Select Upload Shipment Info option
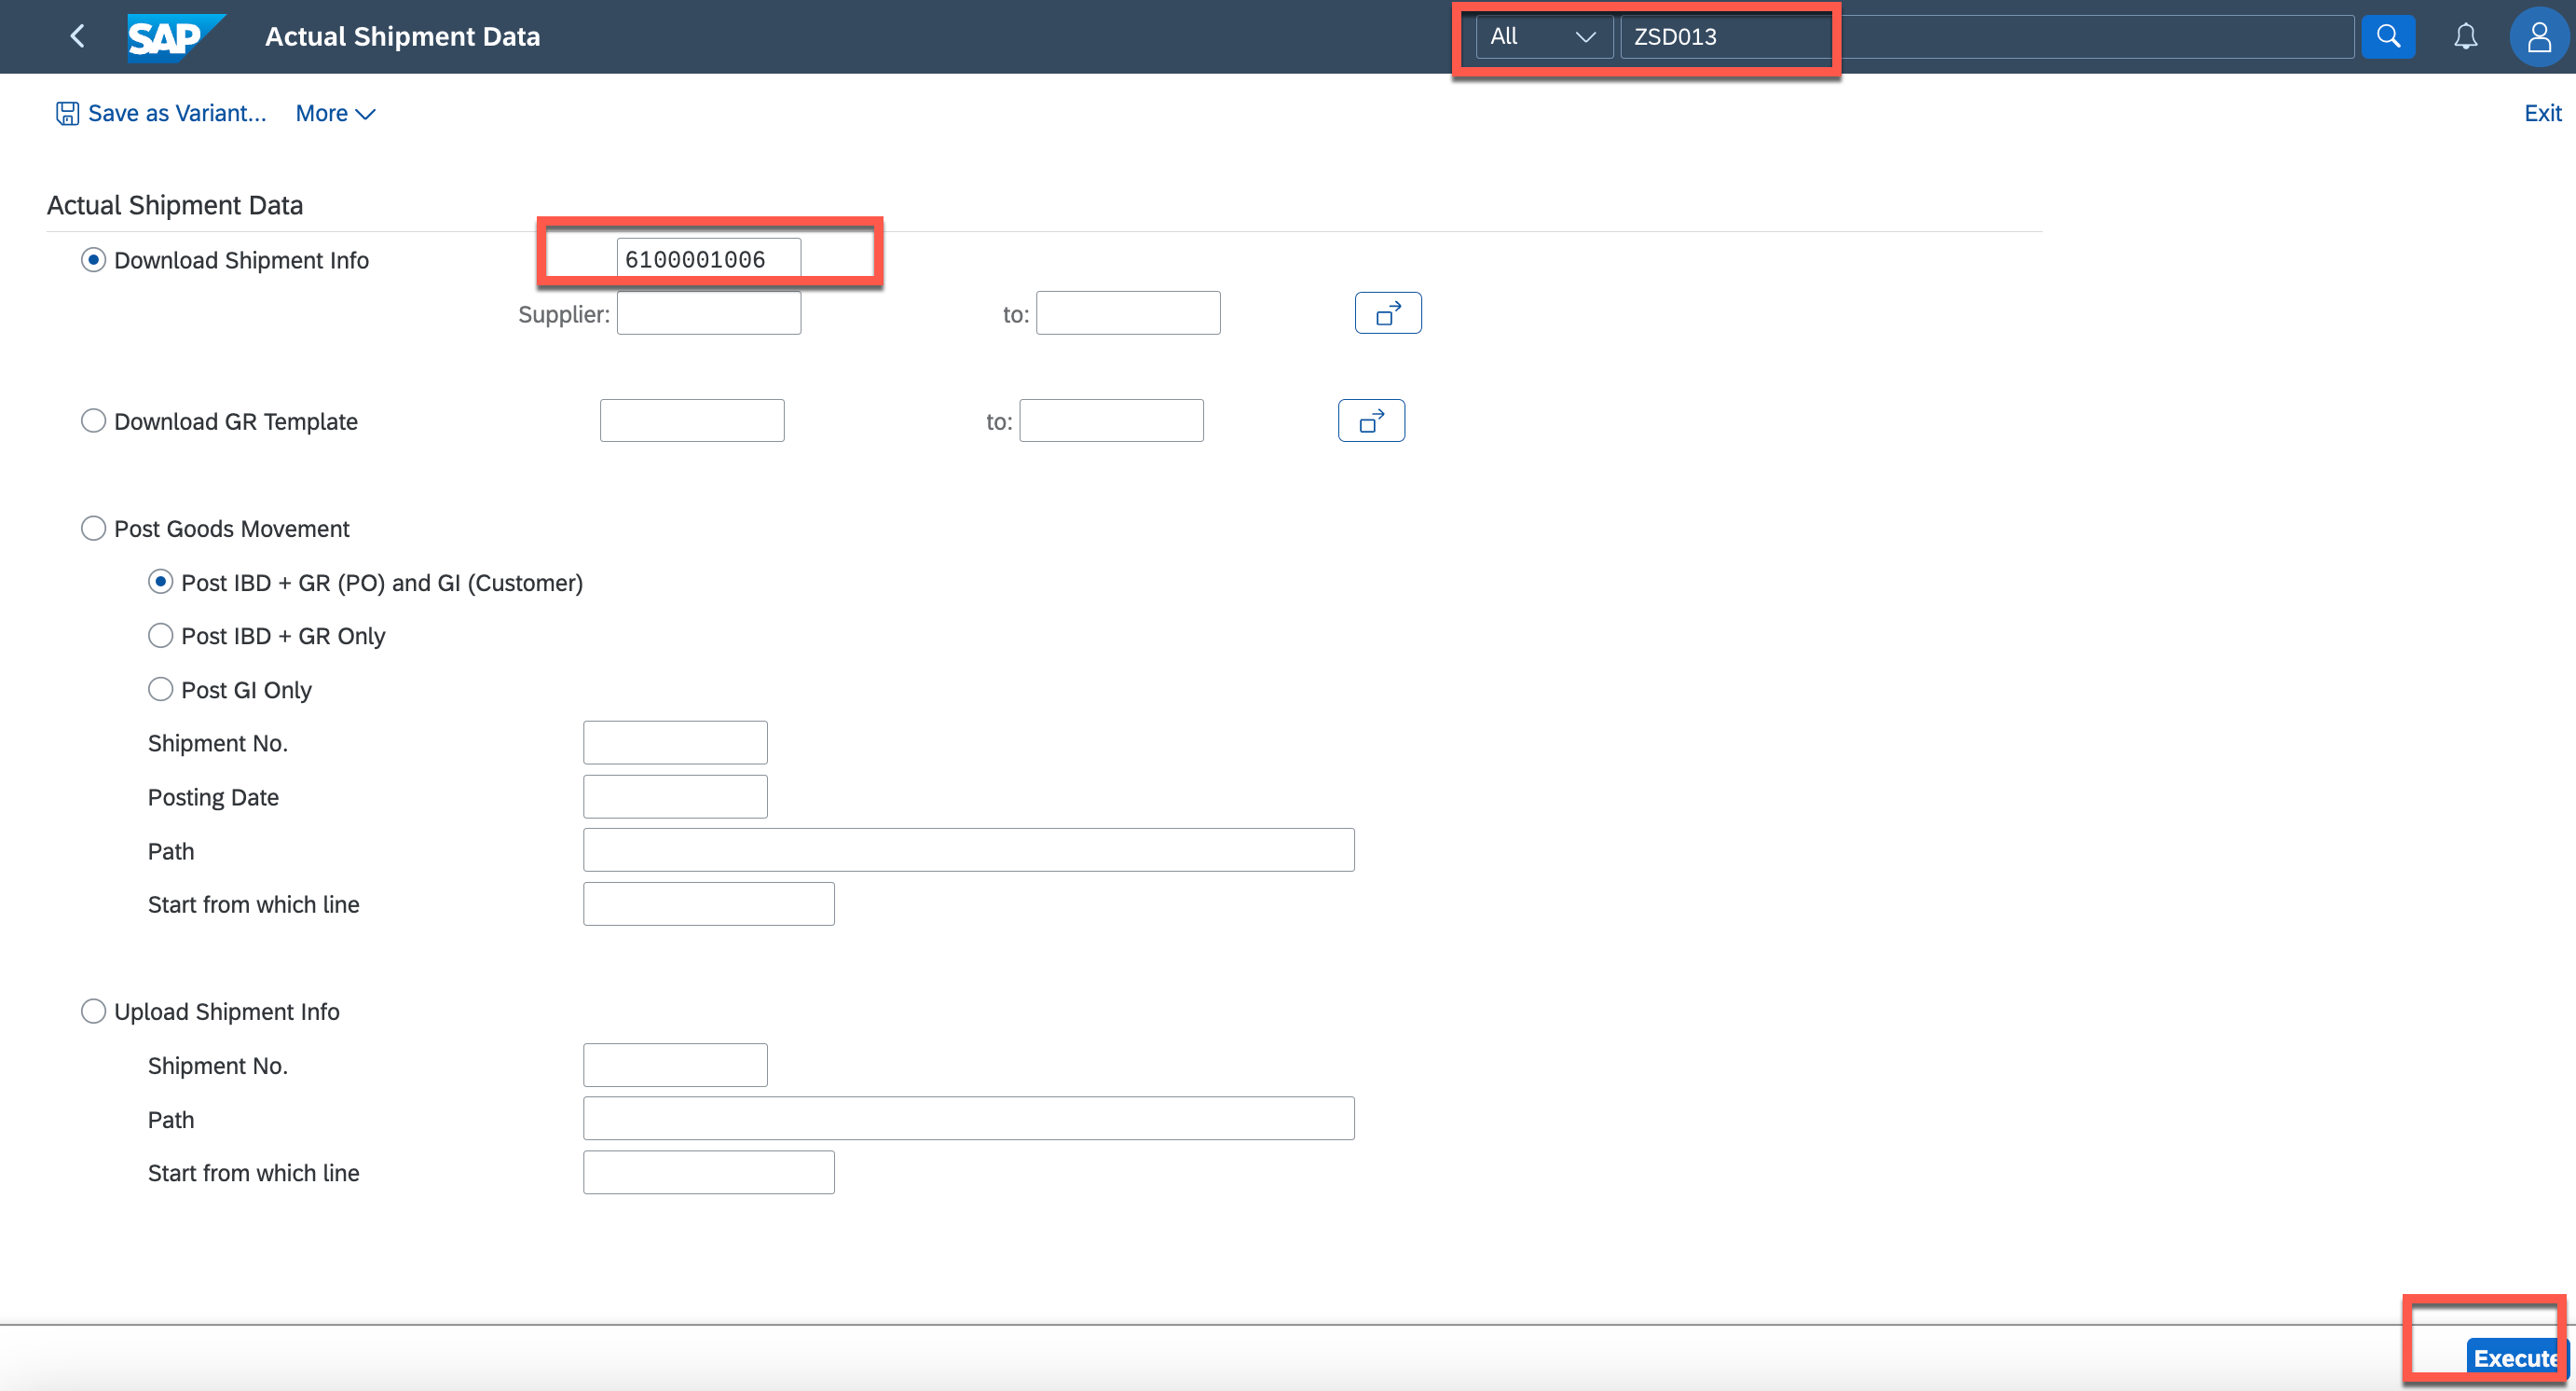Image resolution: width=2576 pixels, height=1391 pixels. point(93,1011)
